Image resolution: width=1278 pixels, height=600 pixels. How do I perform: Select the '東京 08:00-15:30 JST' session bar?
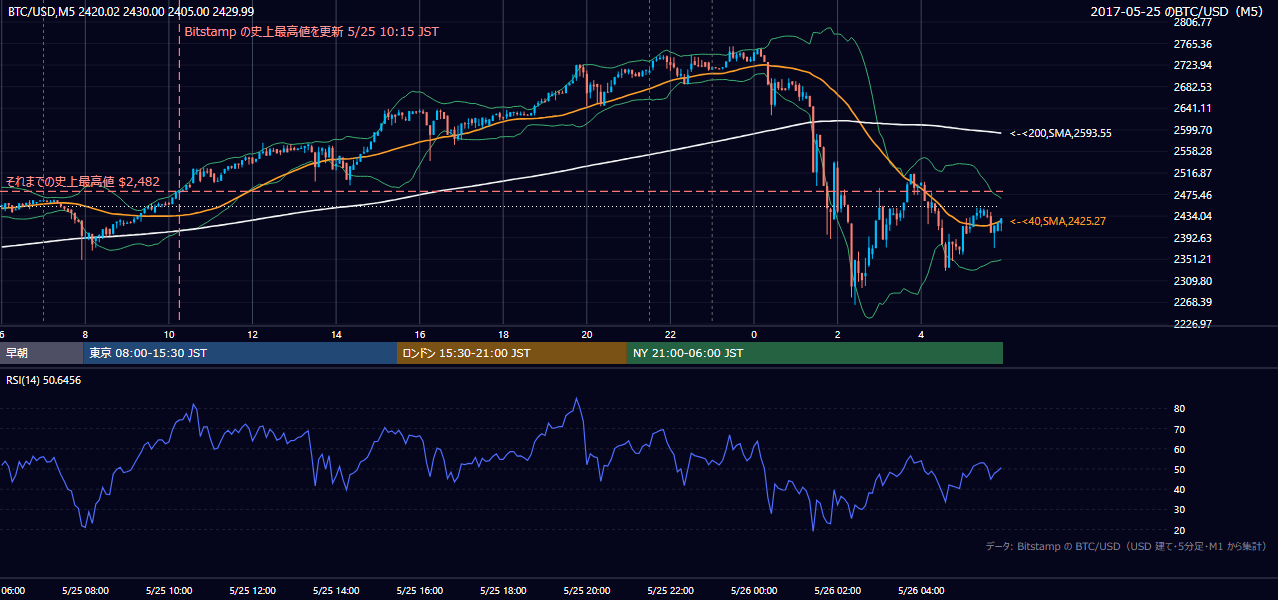240,353
